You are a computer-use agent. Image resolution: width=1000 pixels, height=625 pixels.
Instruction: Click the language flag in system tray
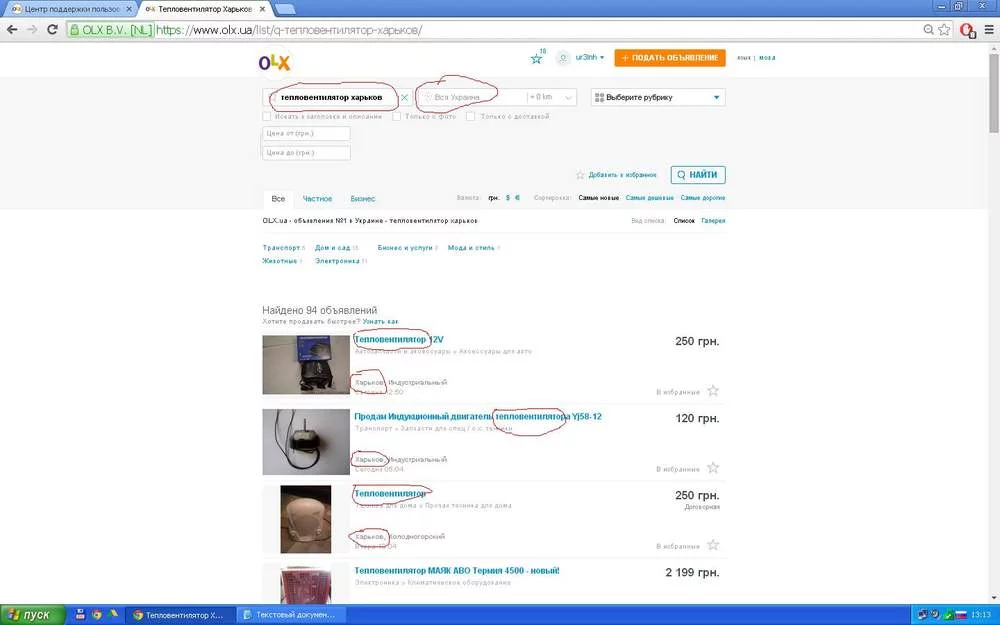[960, 615]
